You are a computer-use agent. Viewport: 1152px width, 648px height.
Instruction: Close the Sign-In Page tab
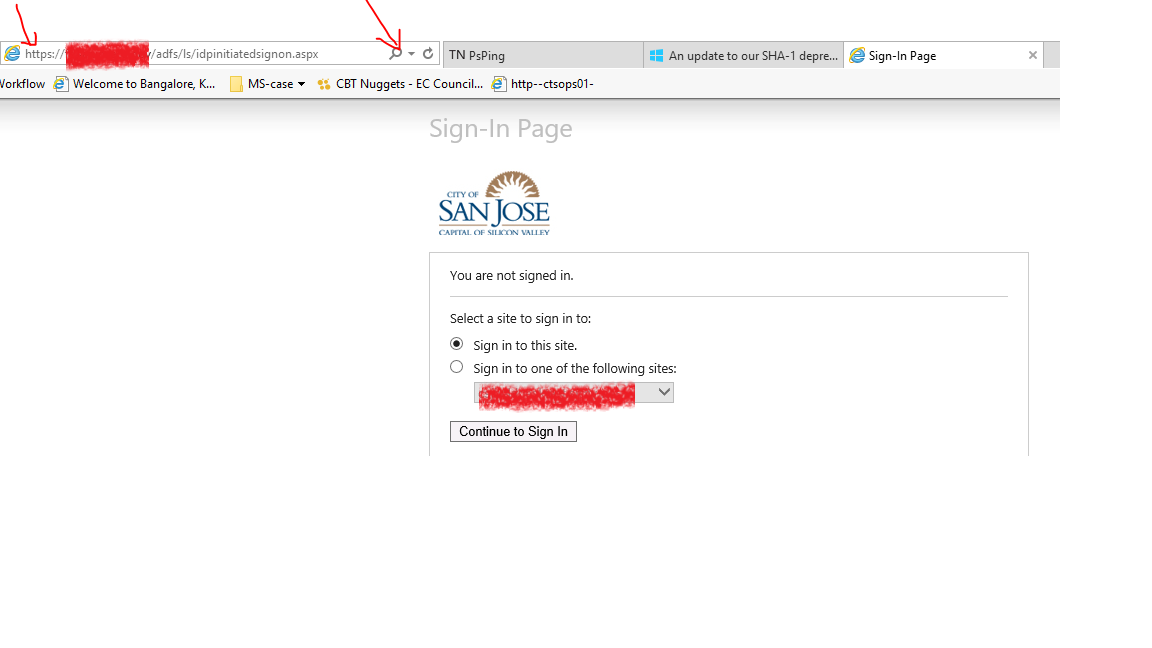point(1032,55)
